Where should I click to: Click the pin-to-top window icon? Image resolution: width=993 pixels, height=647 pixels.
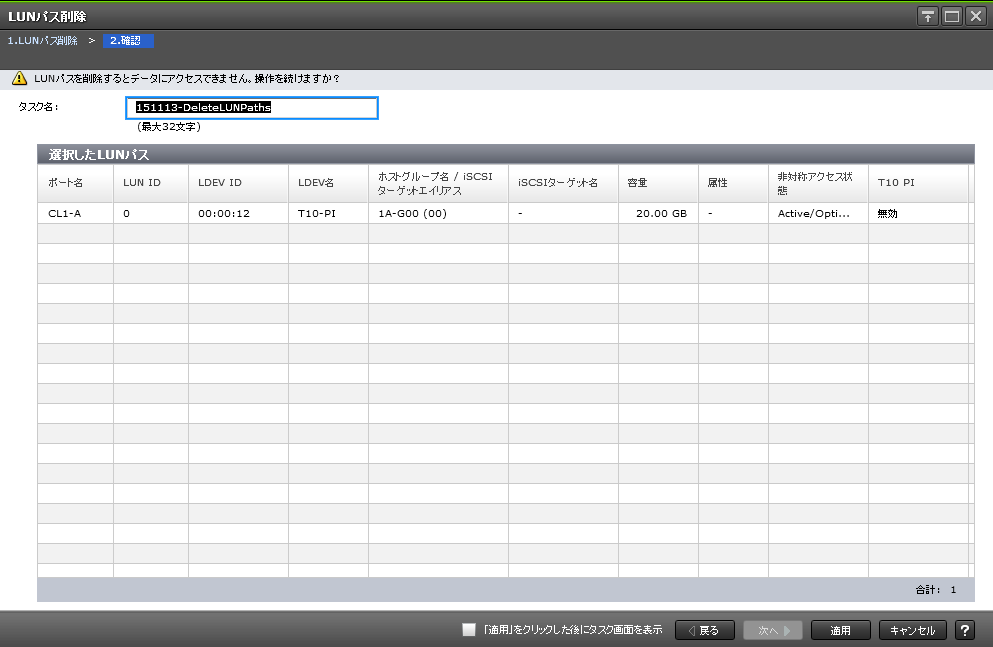pos(928,16)
